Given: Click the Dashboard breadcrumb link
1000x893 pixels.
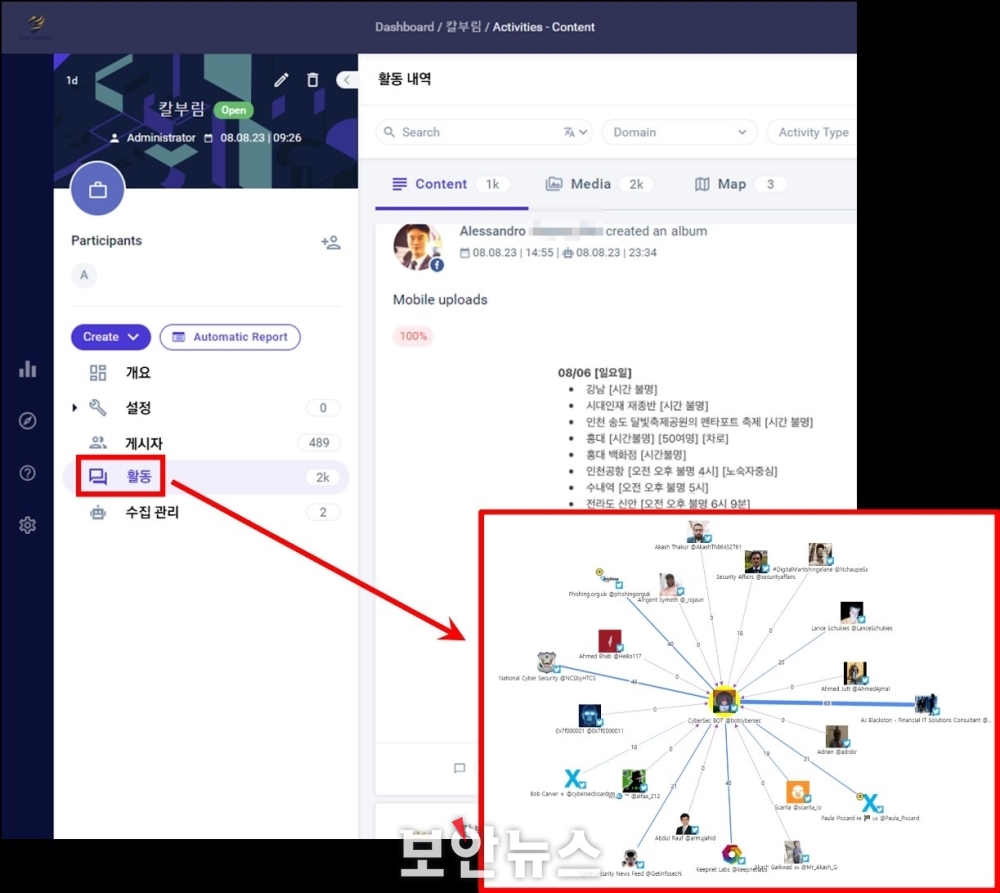Looking at the screenshot, I should [x=404, y=27].
